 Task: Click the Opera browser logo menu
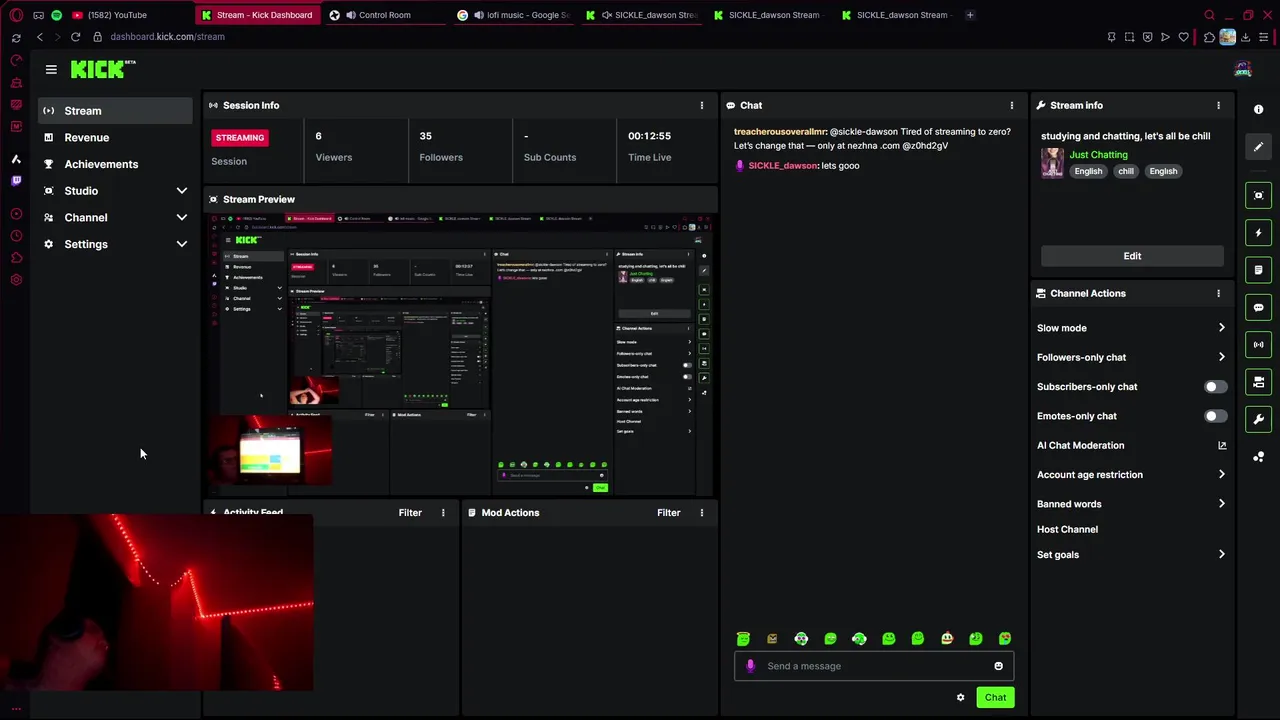pyautogui.click(x=16, y=15)
